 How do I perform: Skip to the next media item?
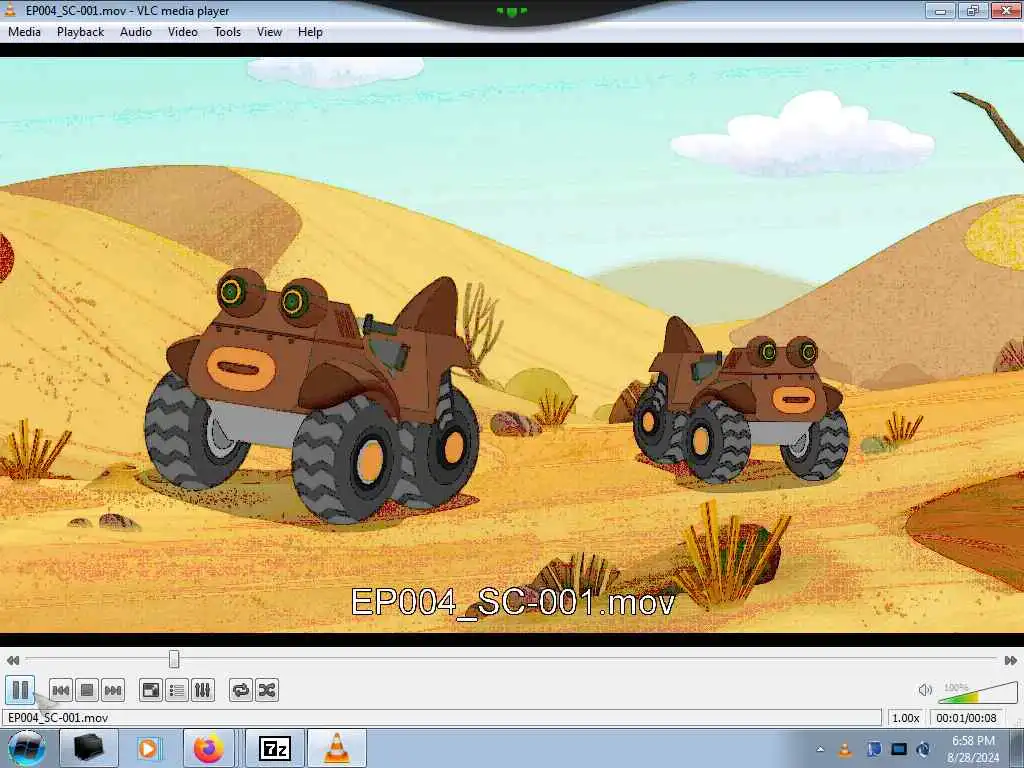click(113, 690)
